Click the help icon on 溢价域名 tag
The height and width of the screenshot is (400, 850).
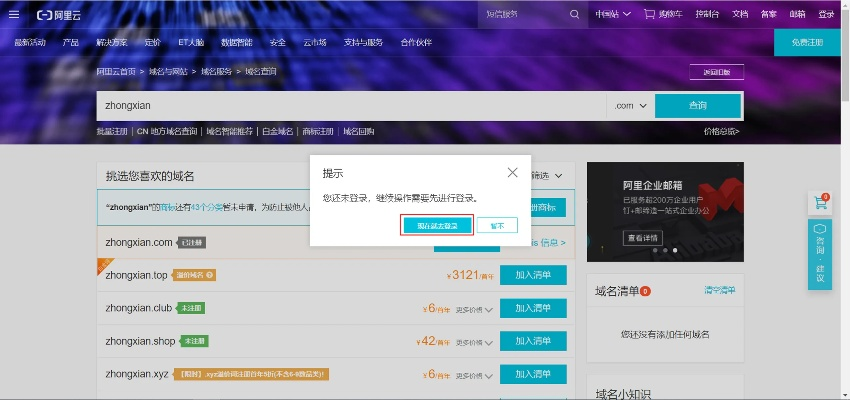point(210,275)
